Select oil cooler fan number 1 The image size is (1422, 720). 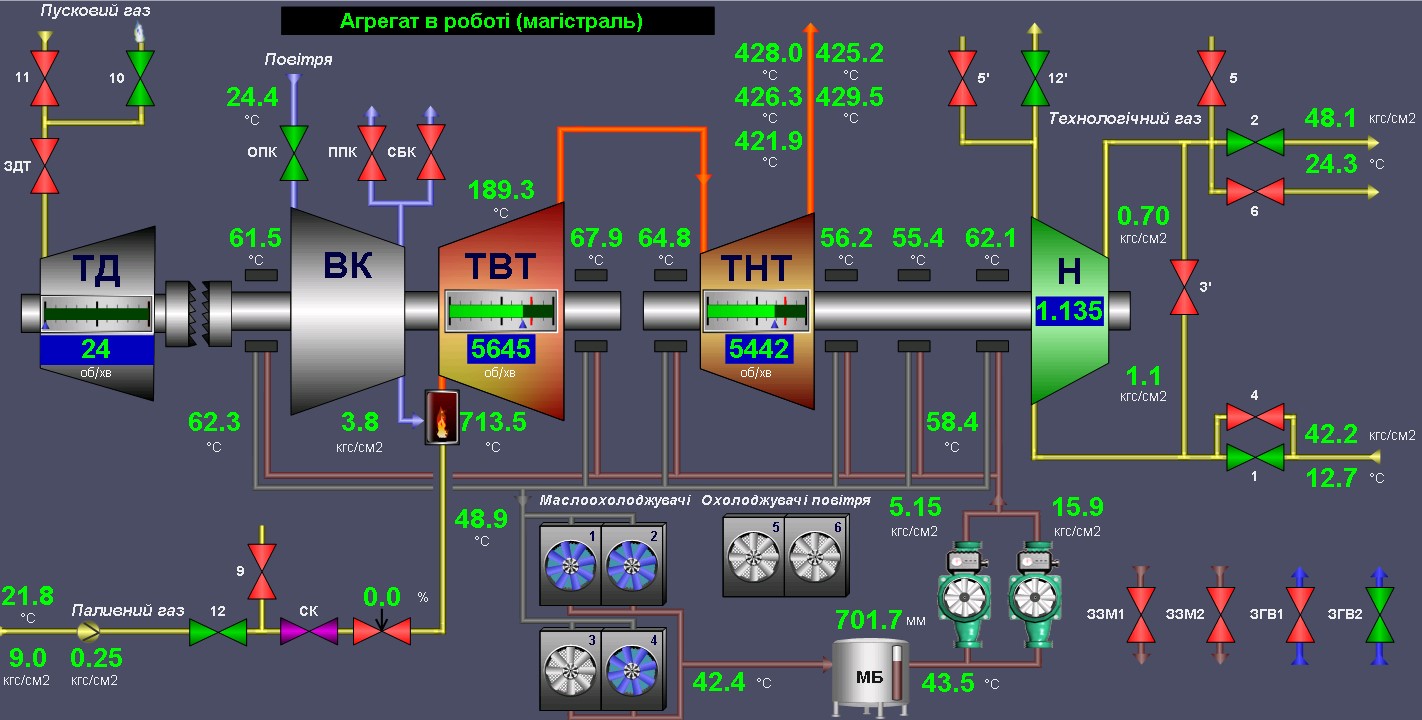tap(570, 564)
